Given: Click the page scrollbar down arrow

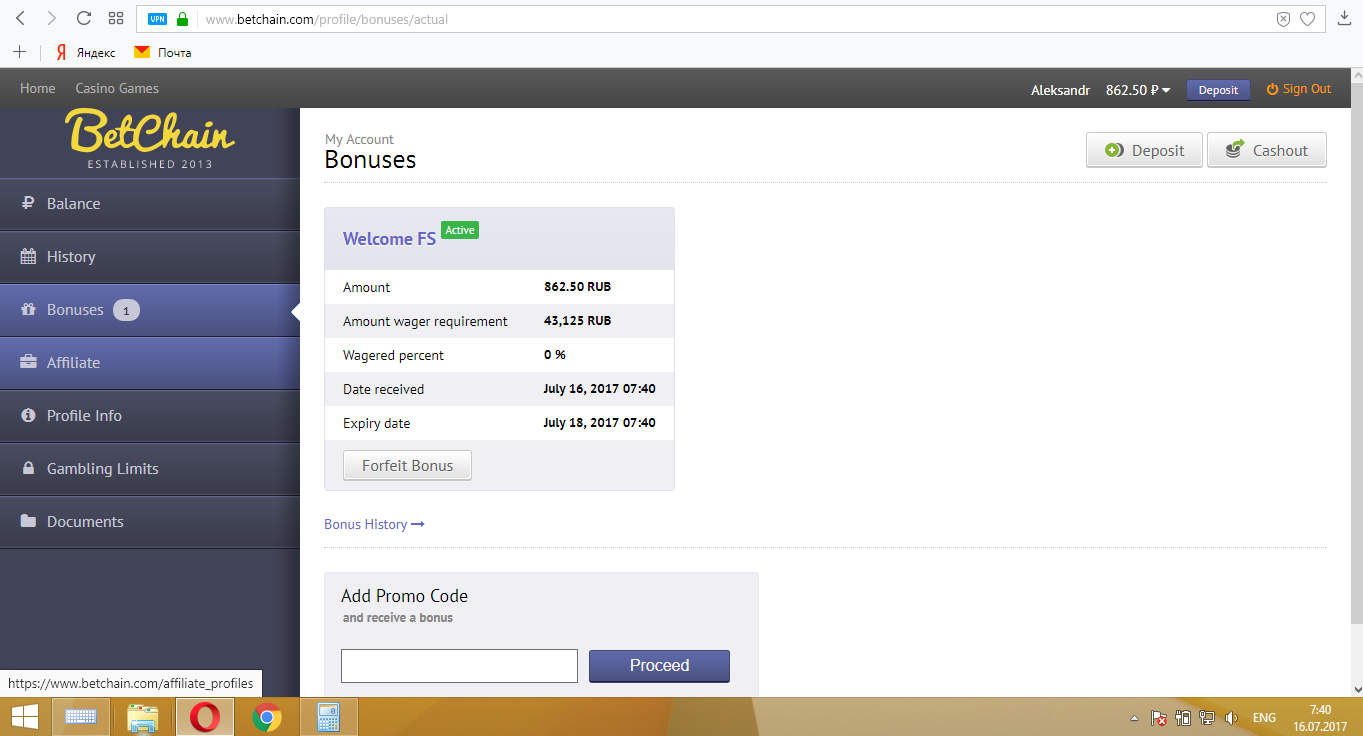Looking at the screenshot, I should click(x=1355, y=689).
